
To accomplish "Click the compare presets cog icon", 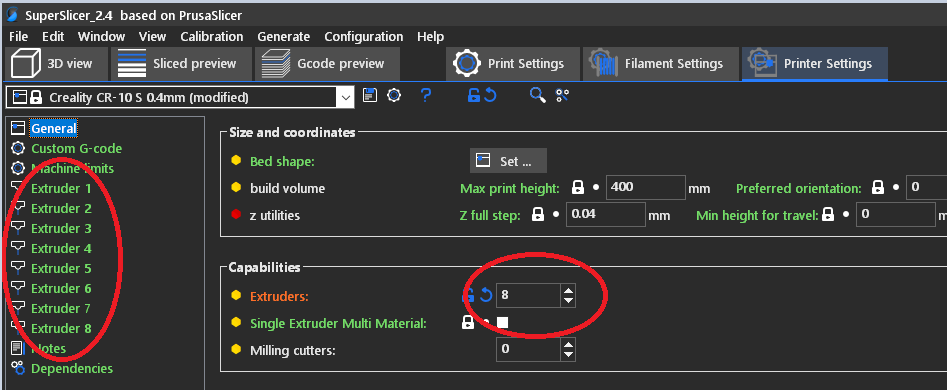I will [394, 95].
